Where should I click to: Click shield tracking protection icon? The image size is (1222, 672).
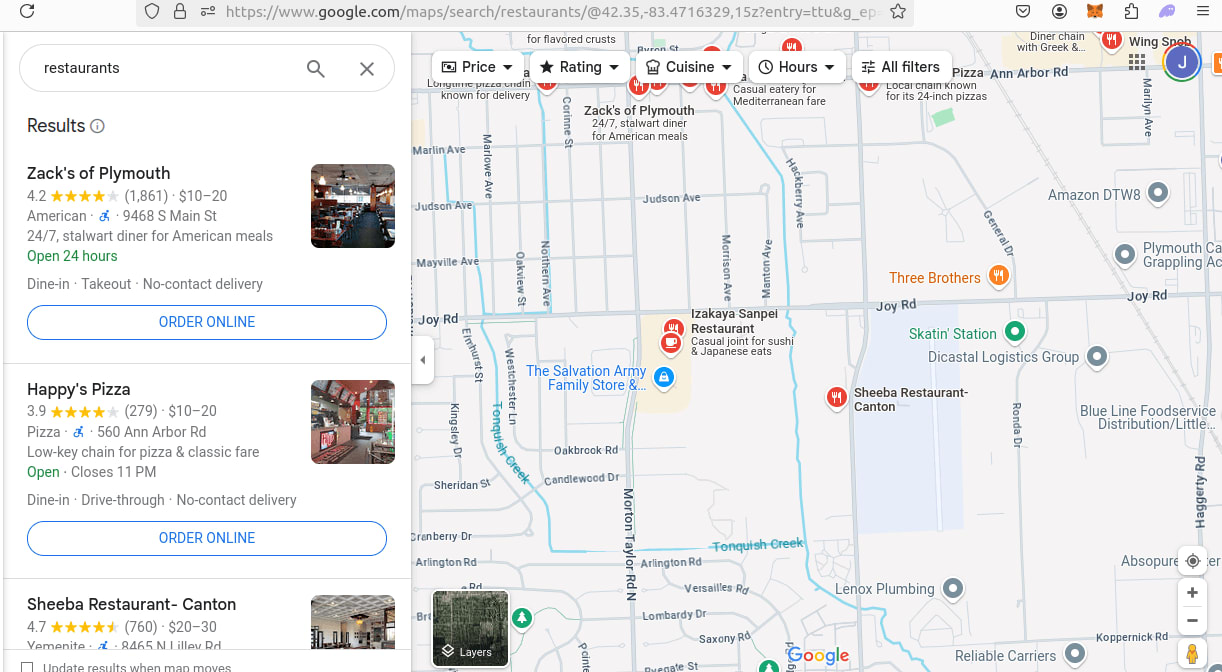tap(152, 11)
